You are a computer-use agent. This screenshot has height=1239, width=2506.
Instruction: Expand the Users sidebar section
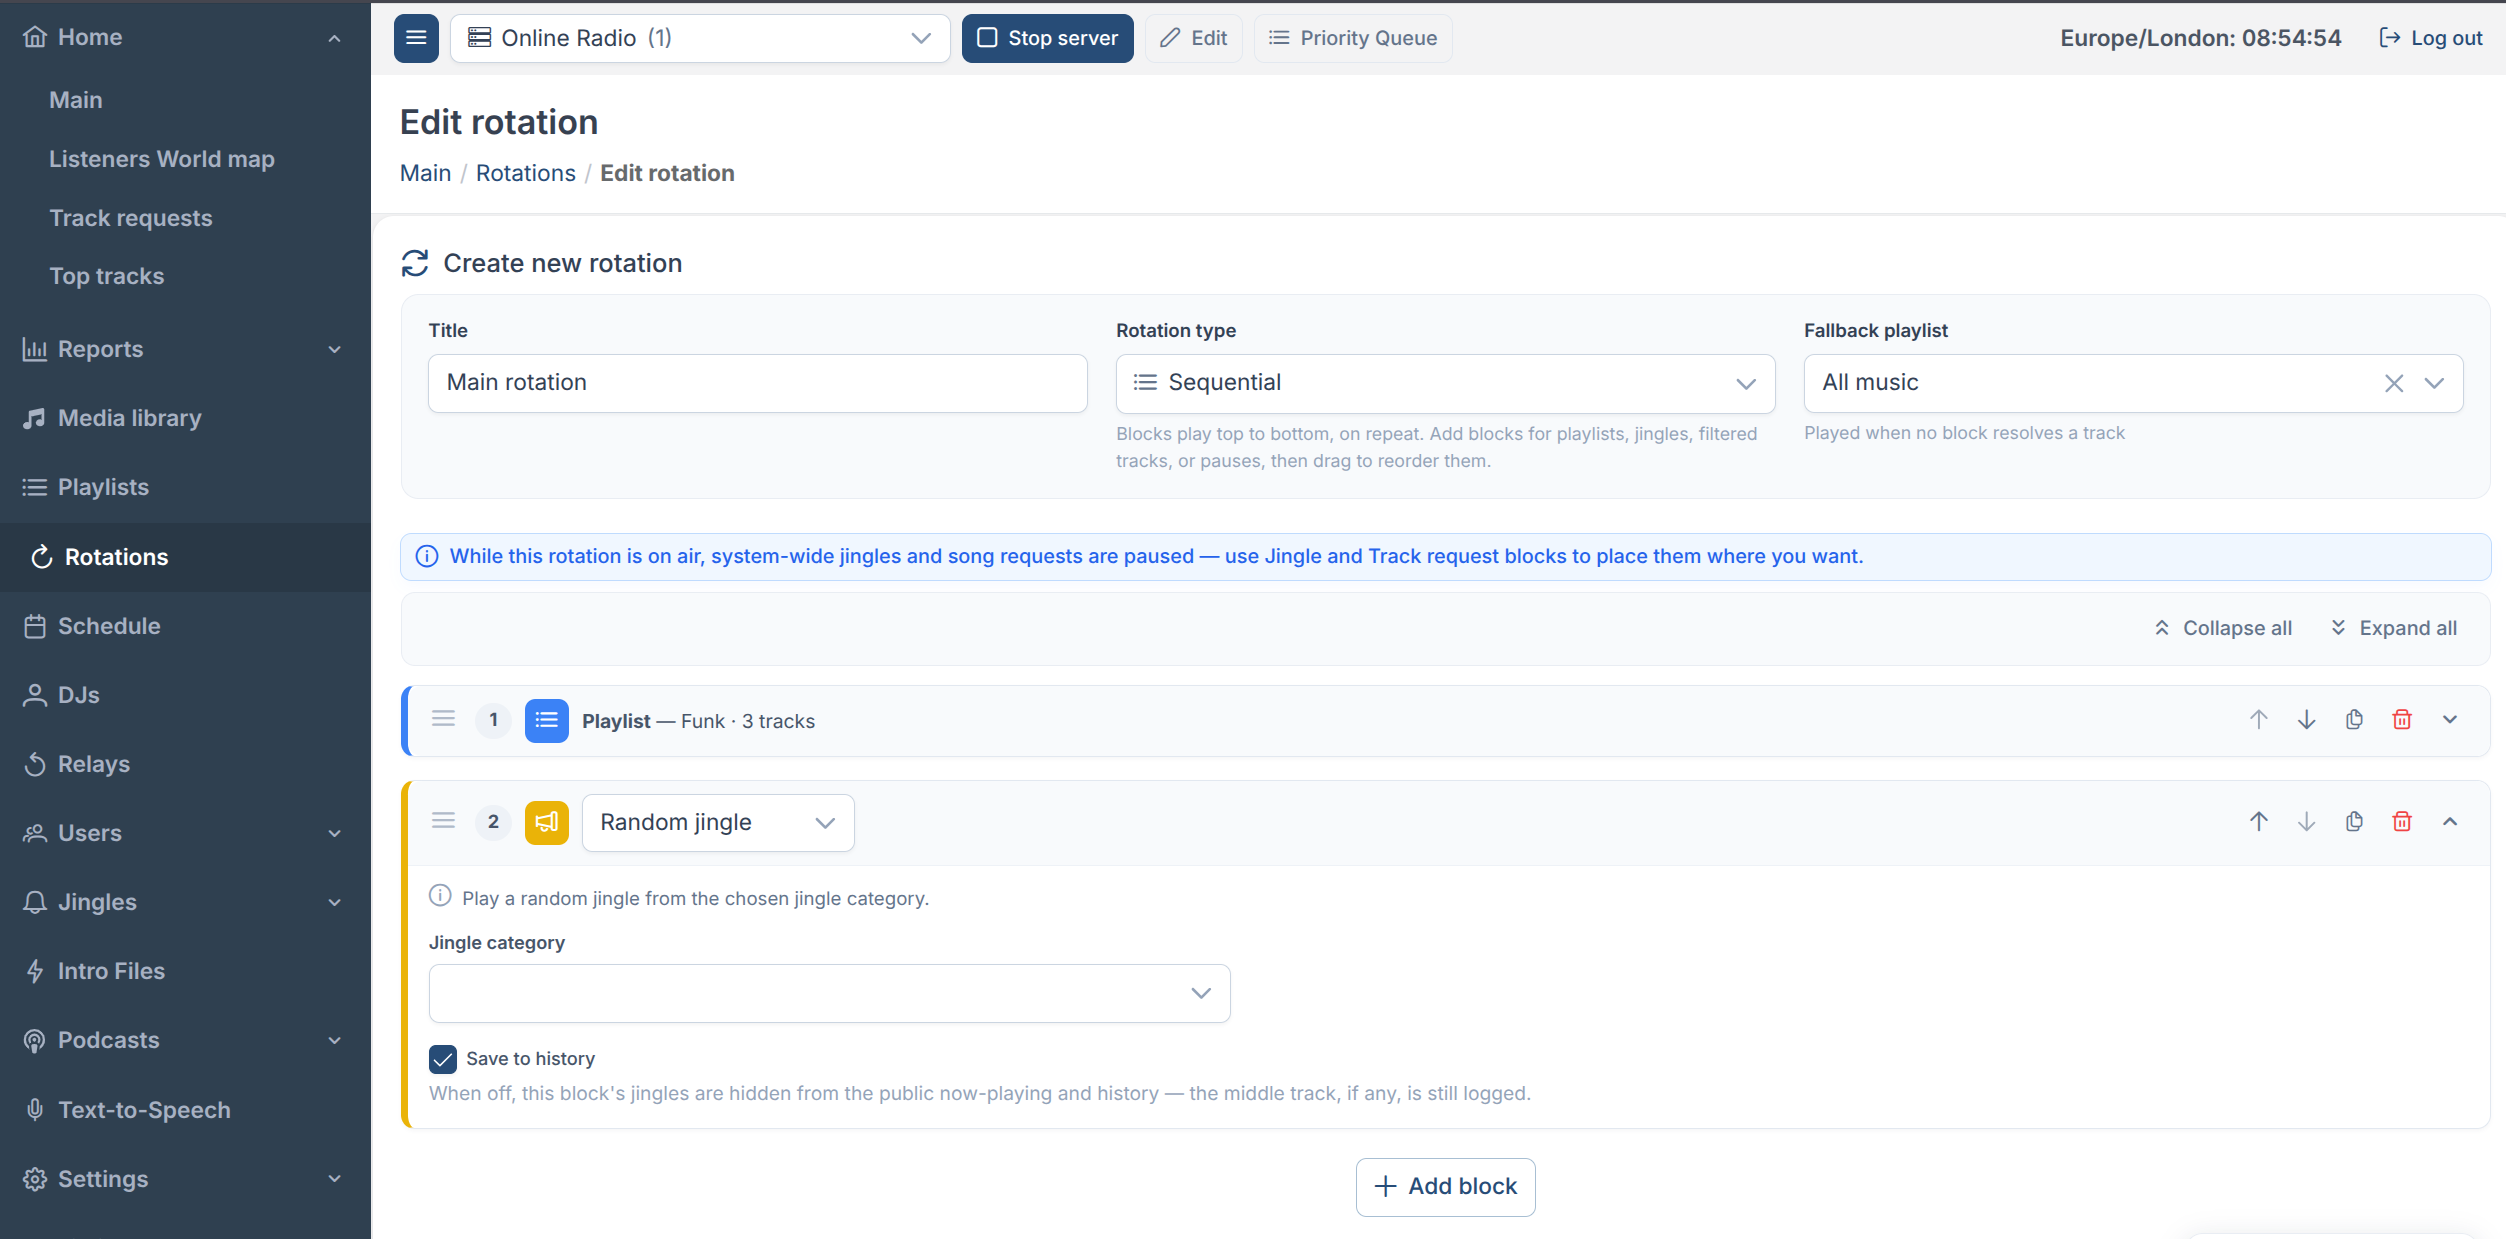pos(335,833)
